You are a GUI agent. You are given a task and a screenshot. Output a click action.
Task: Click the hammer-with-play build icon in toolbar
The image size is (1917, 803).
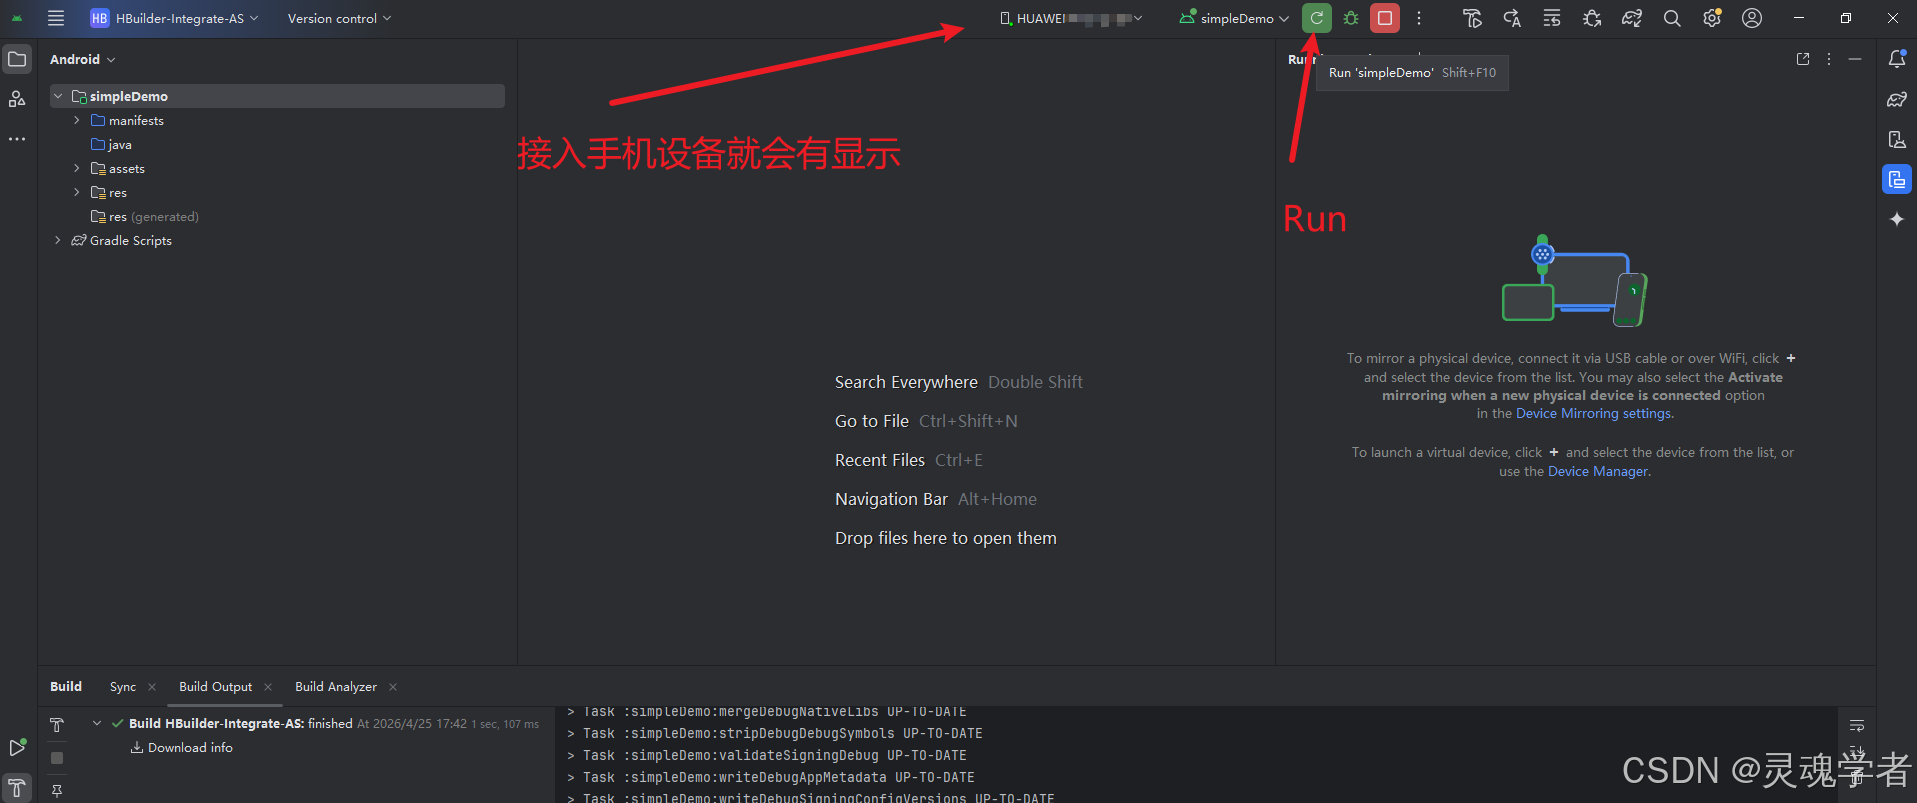tap(1472, 18)
